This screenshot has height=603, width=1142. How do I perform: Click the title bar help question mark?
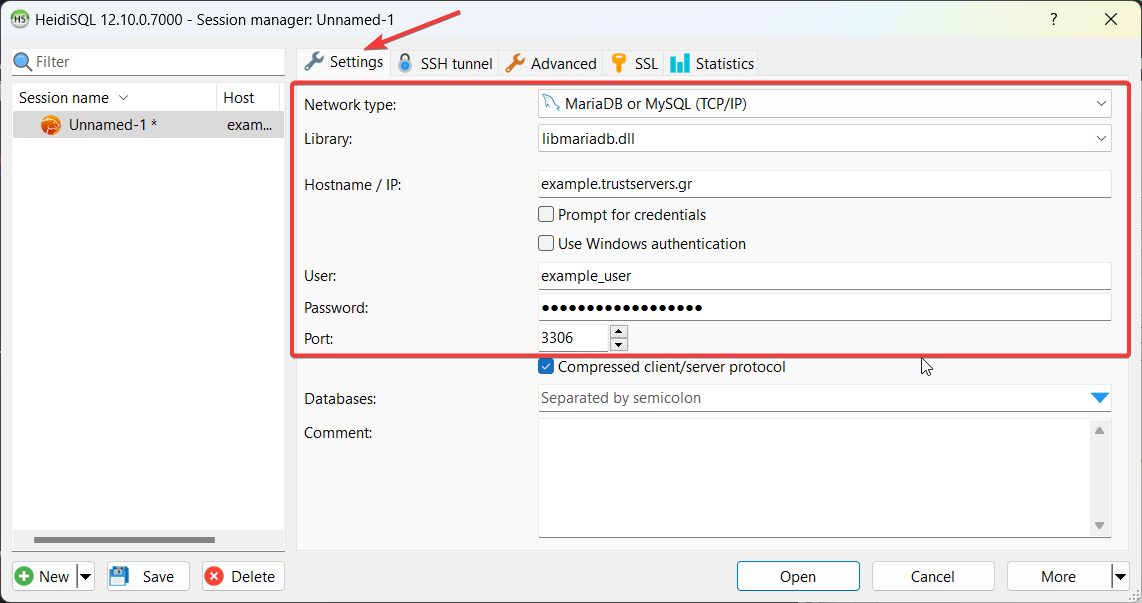point(1054,19)
